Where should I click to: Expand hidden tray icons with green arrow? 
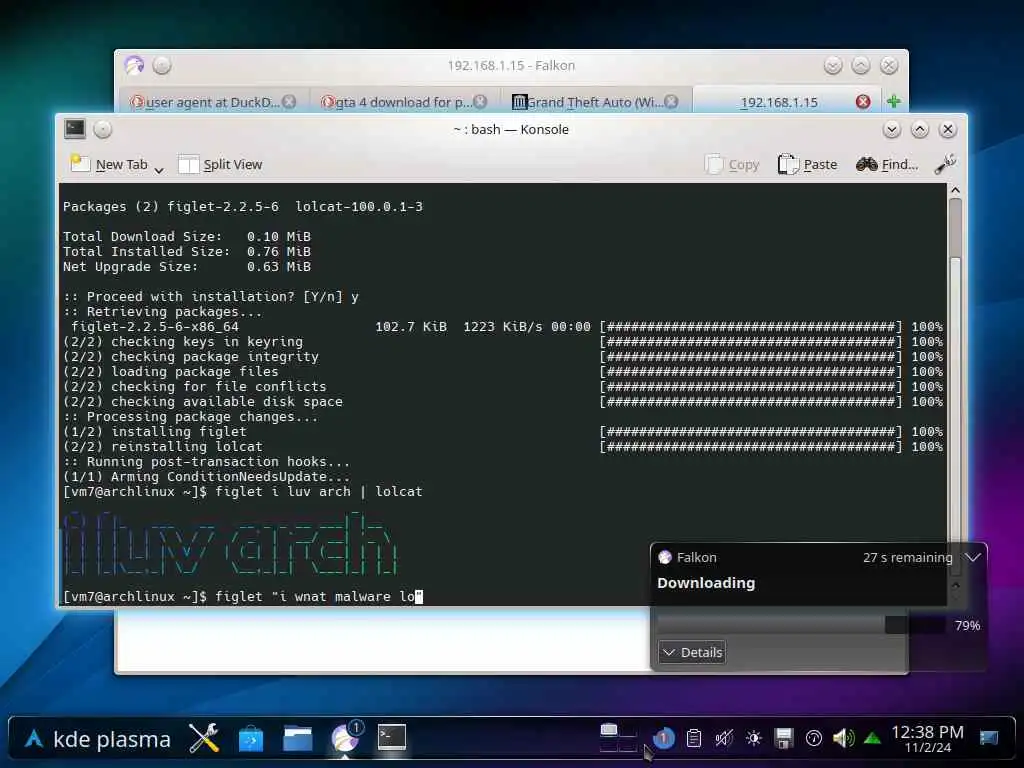[x=872, y=739]
